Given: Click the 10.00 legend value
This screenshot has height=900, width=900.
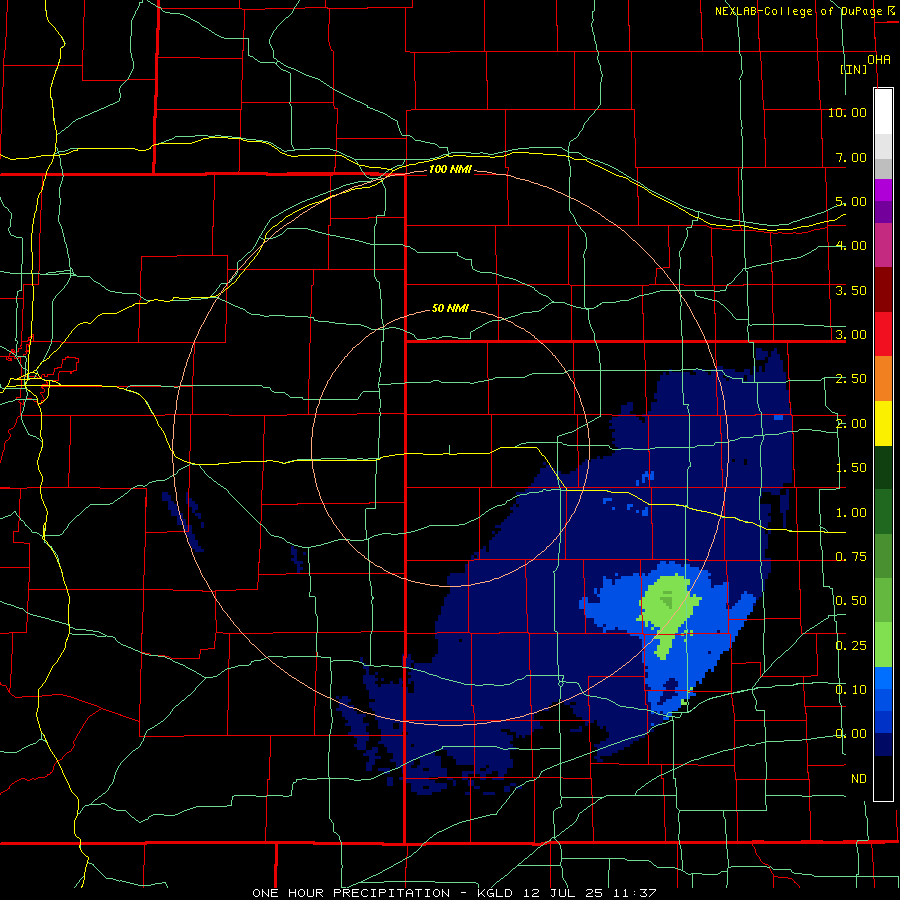Looking at the screenshot, I should pos(847,112).
